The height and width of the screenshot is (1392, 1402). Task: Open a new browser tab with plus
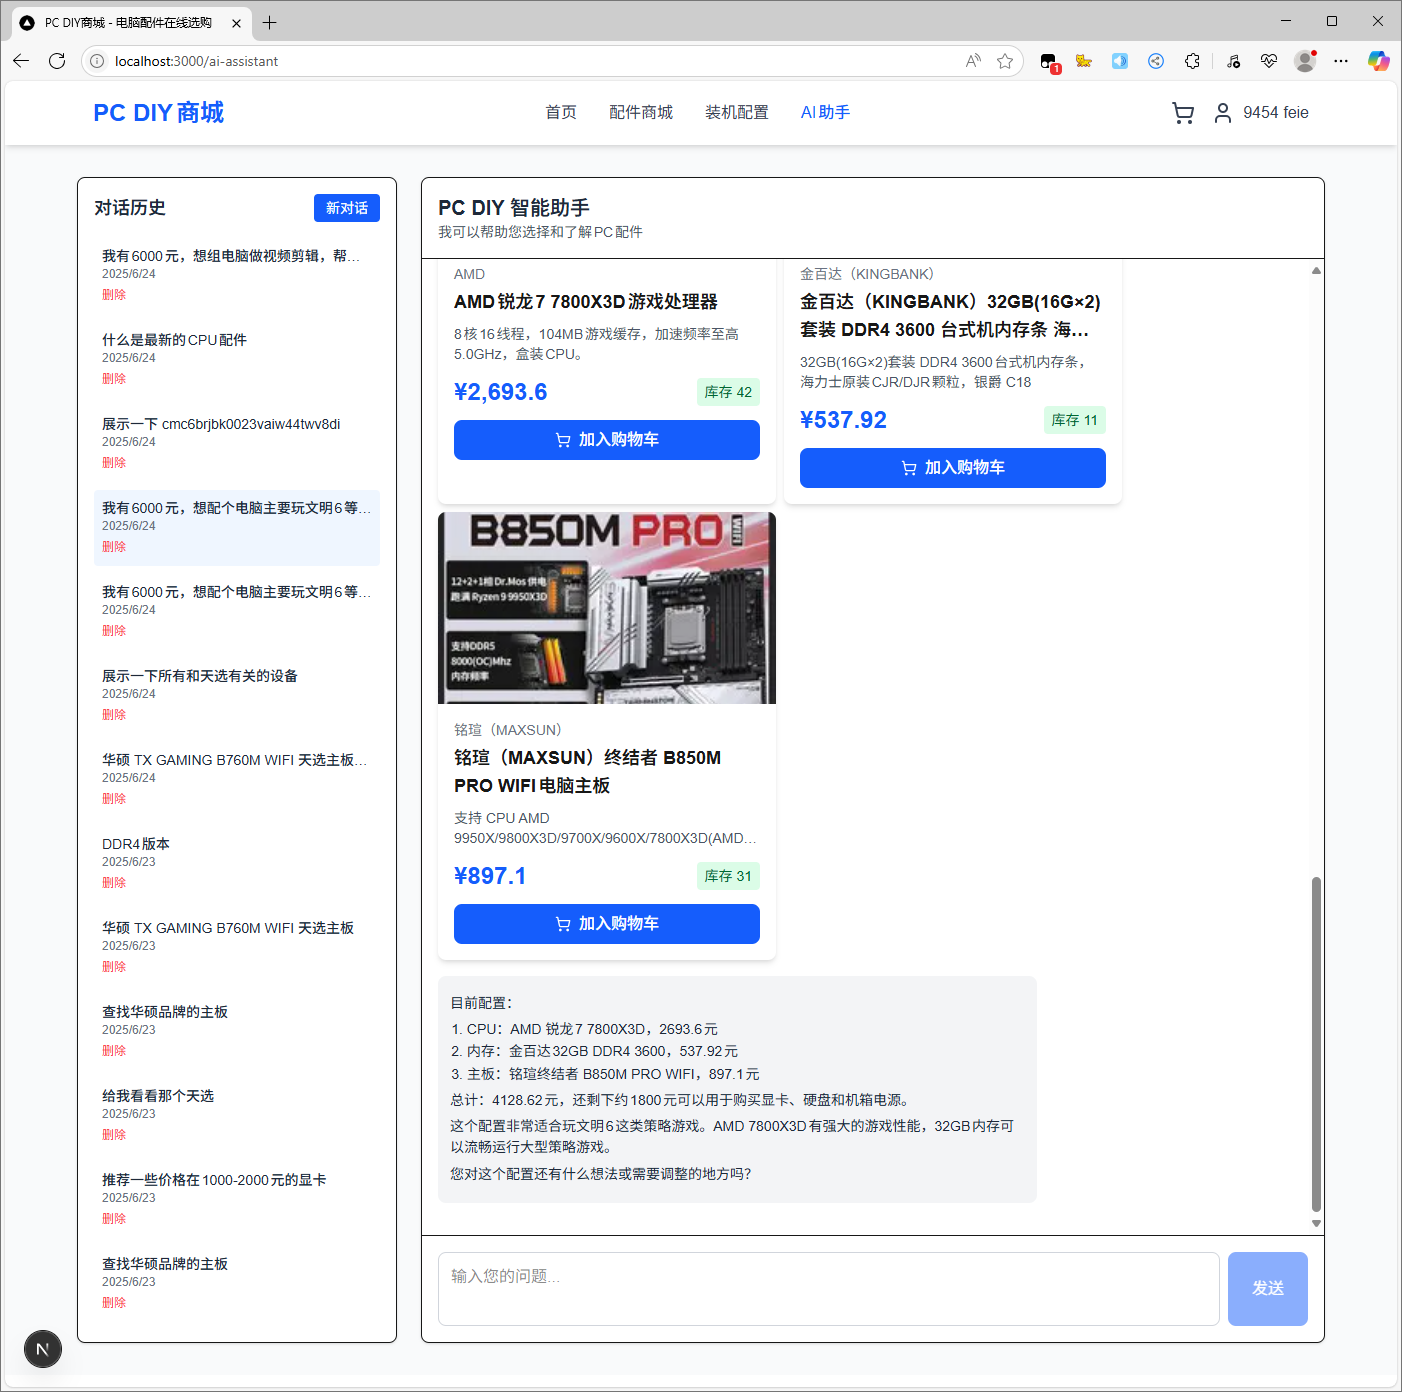point(270,22)
